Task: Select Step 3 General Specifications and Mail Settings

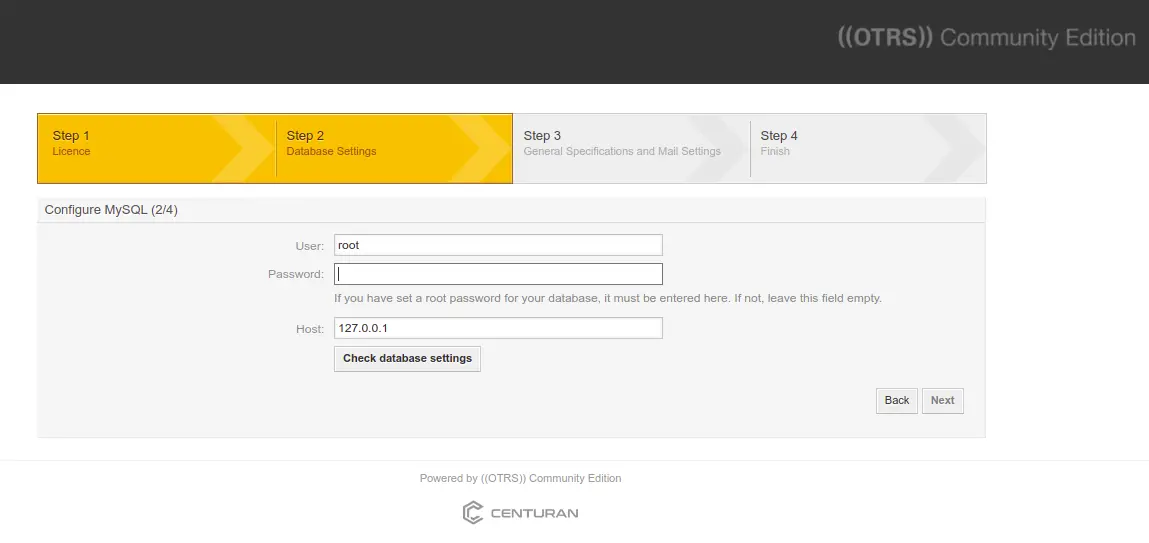Action: tap(631, 148)
